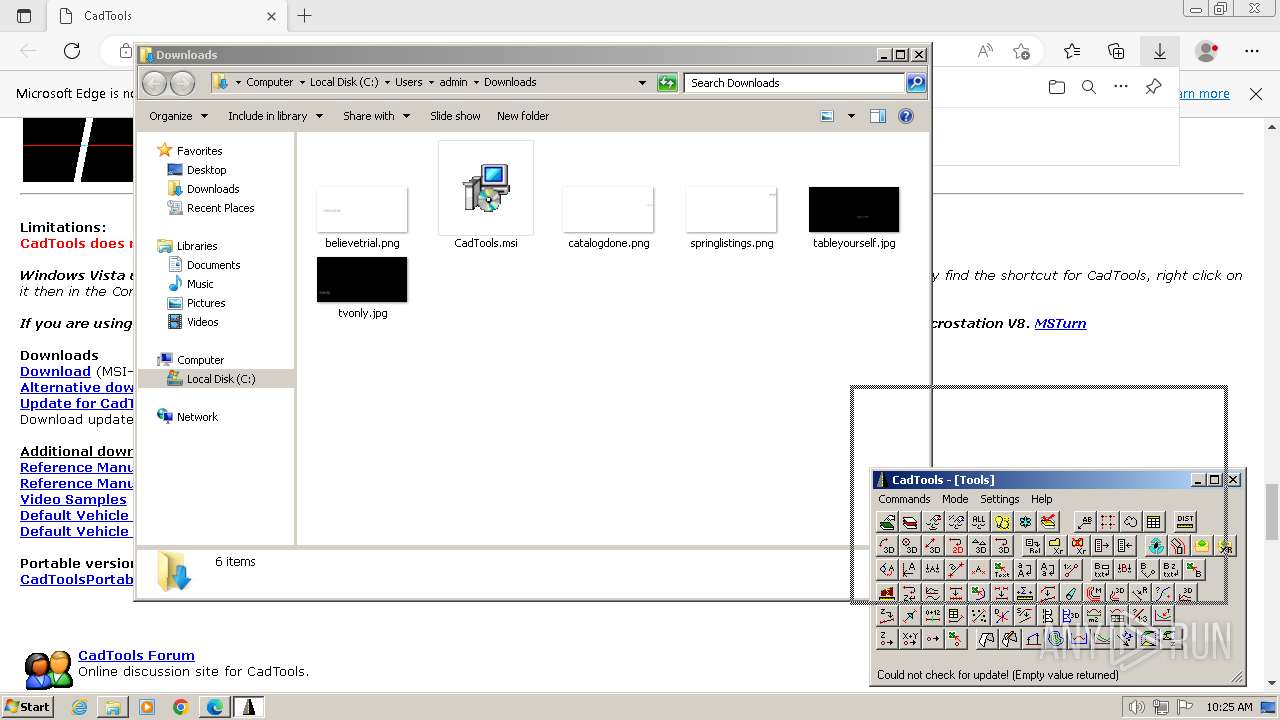This screenshot has width=1280, height=720.
Task: Click the Video Samples link
Action: click(x=73, y=499)
